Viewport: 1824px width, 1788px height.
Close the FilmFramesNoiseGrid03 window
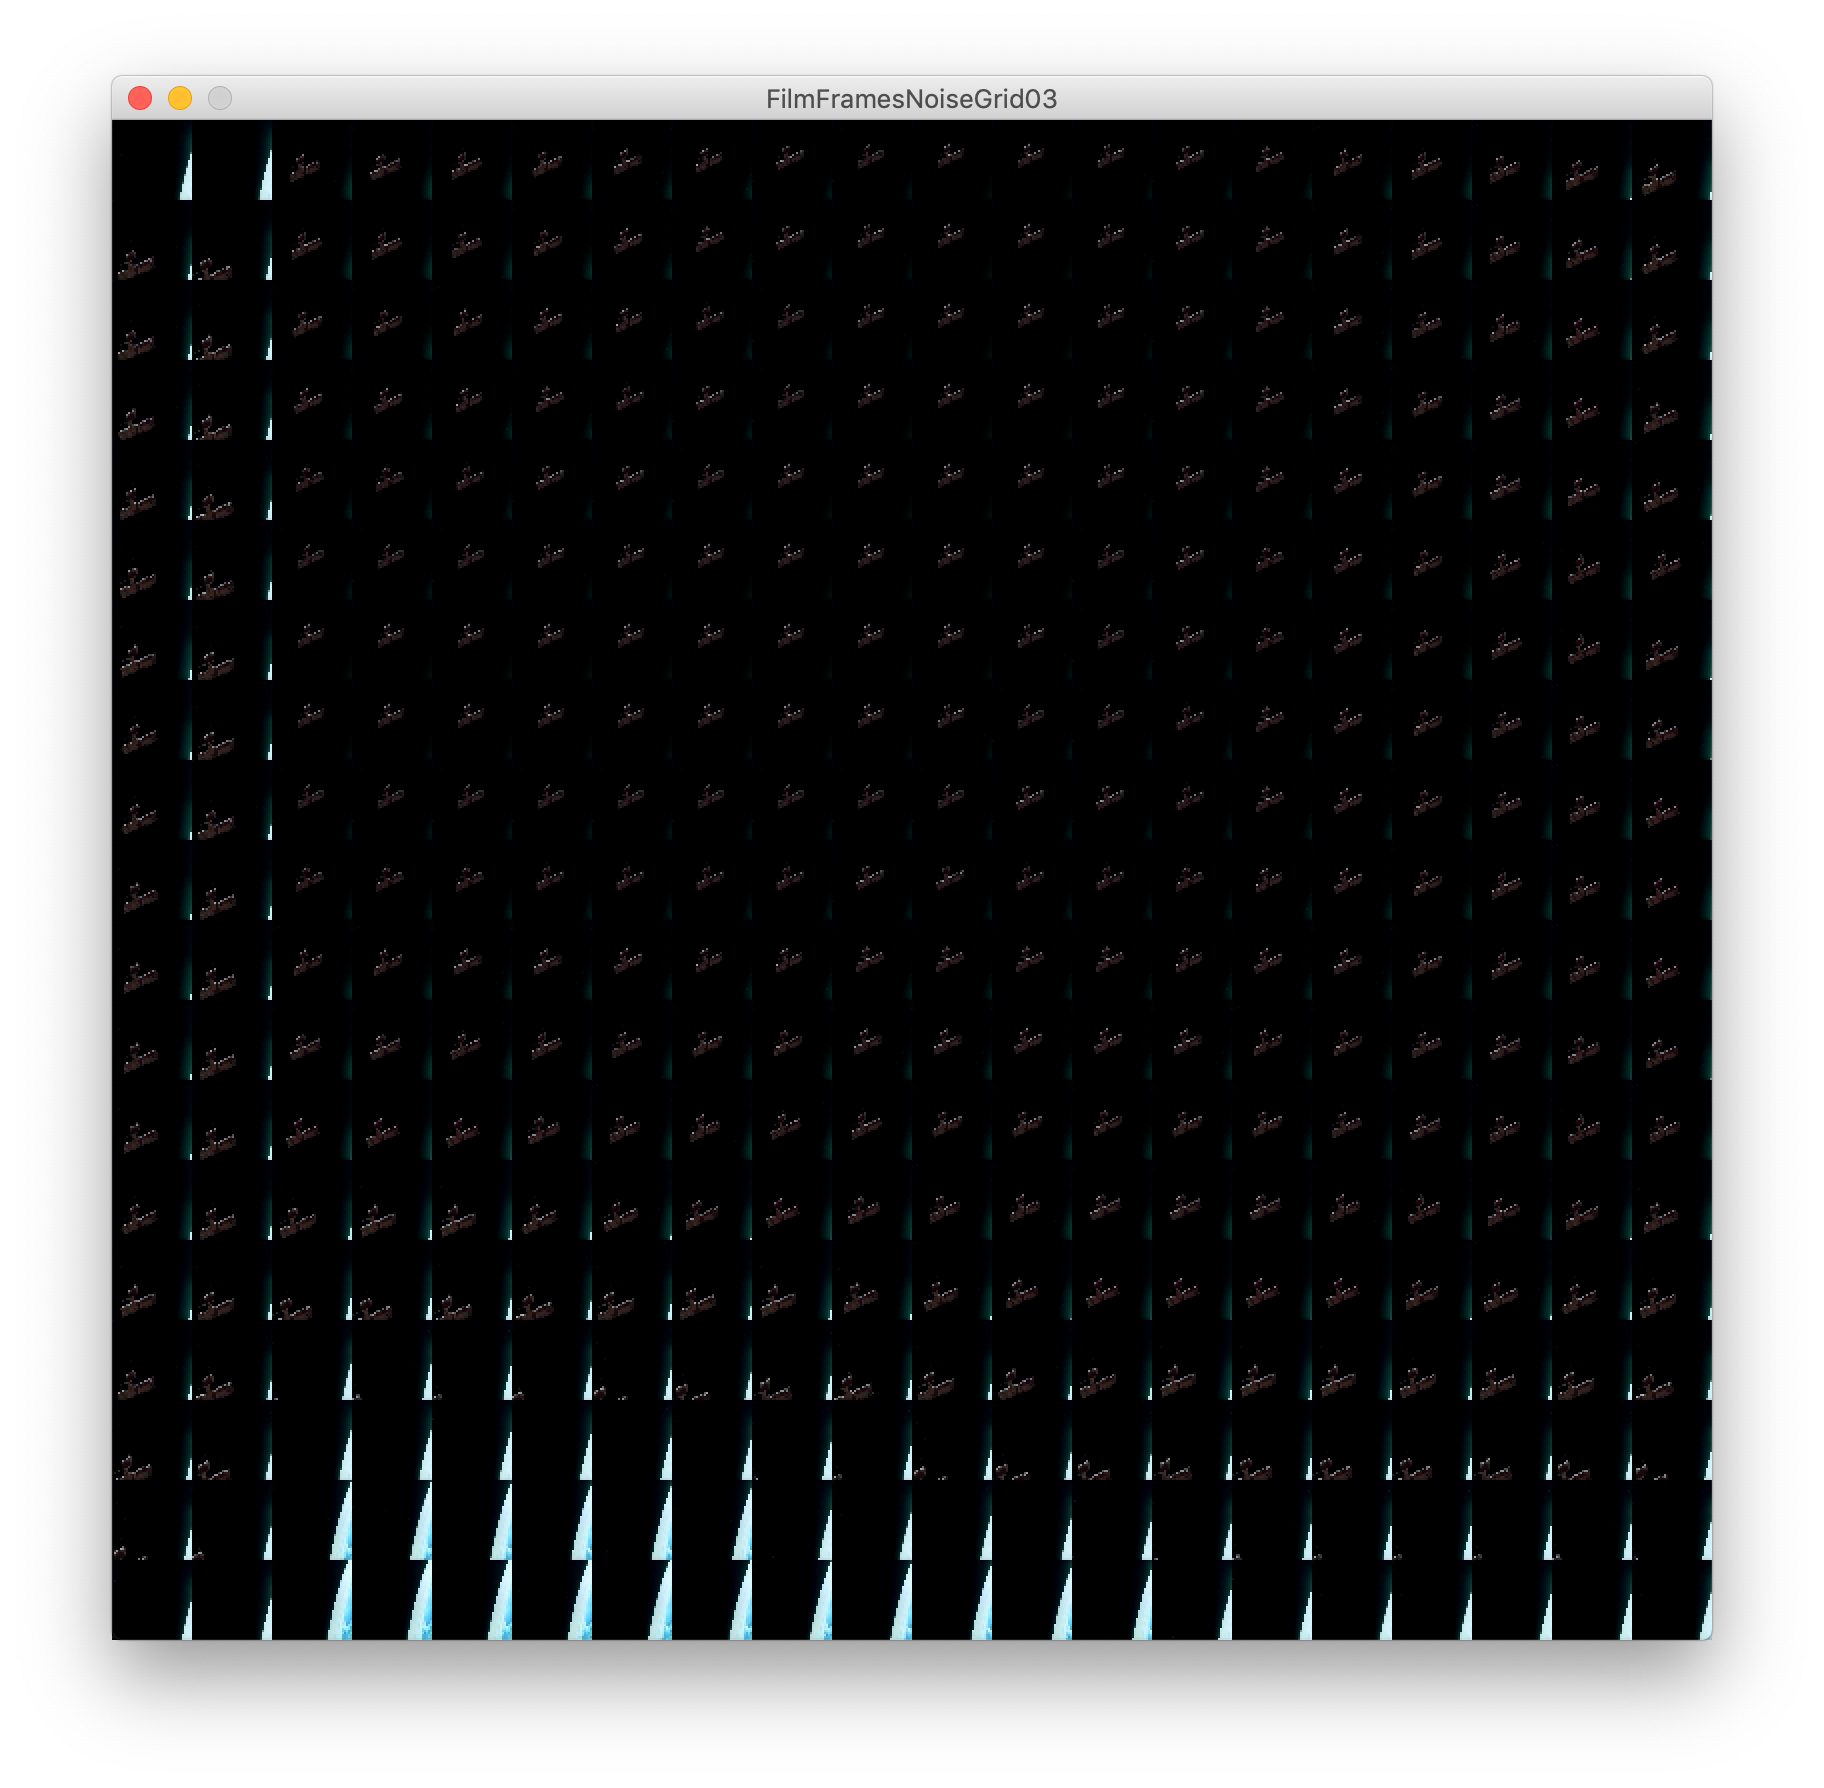point(140,98)
